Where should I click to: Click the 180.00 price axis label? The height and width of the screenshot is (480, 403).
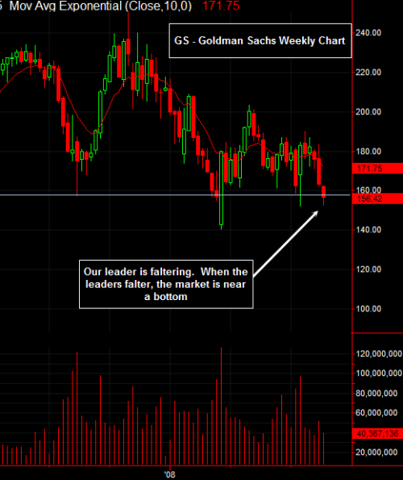[x=368, y=151]
